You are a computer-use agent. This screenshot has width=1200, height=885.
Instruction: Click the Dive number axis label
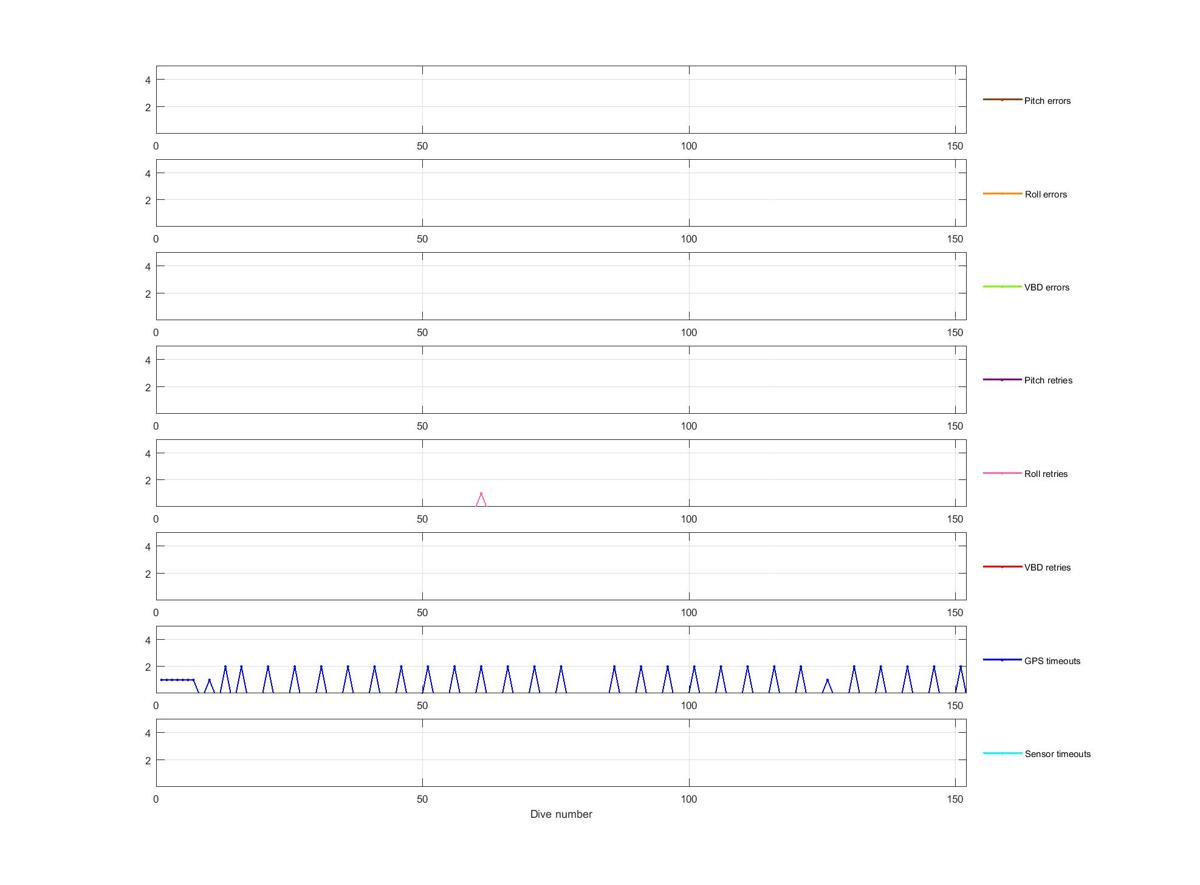pos(561,814)
